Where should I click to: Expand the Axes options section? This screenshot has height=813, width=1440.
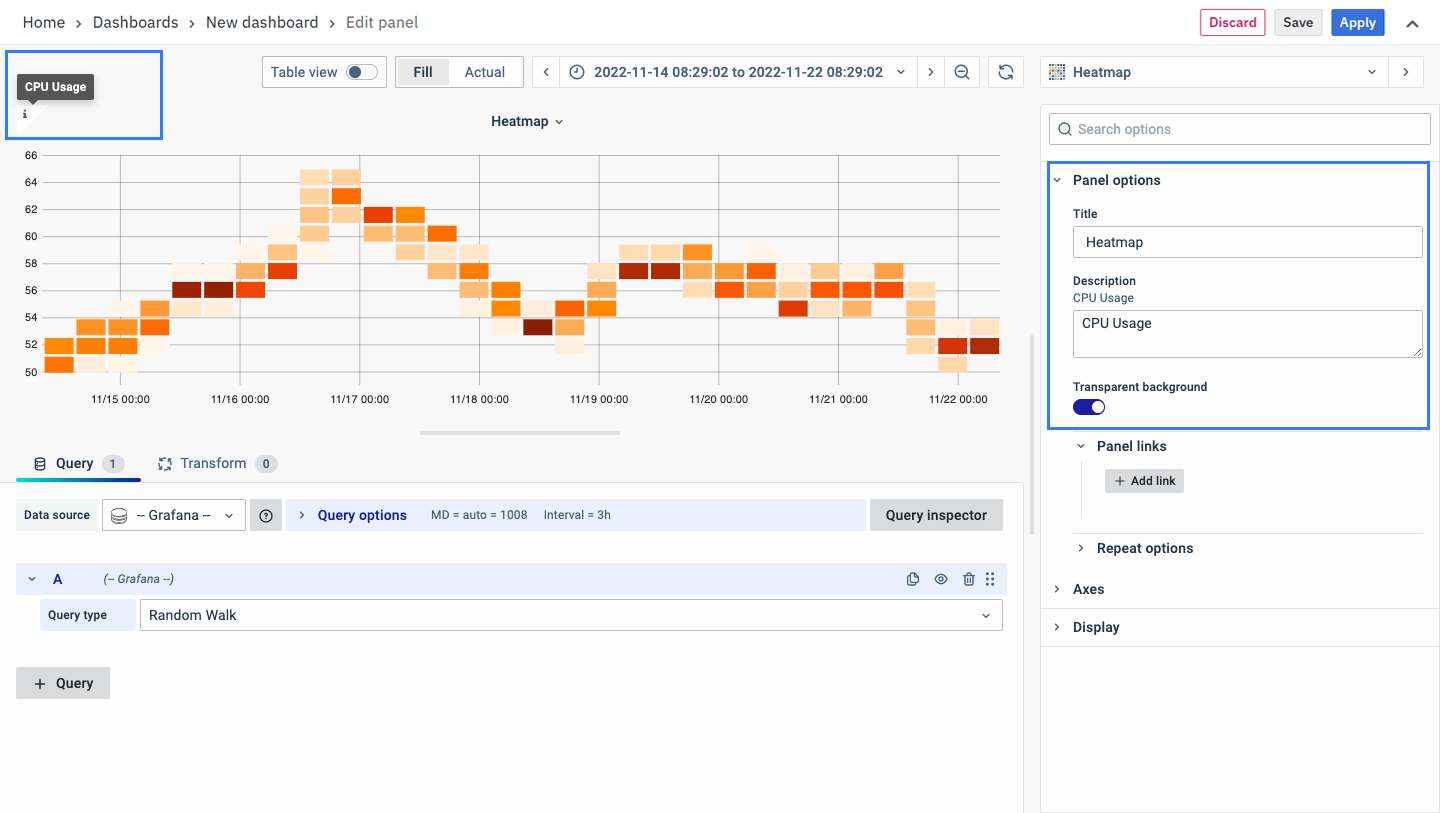[1088, 589]
